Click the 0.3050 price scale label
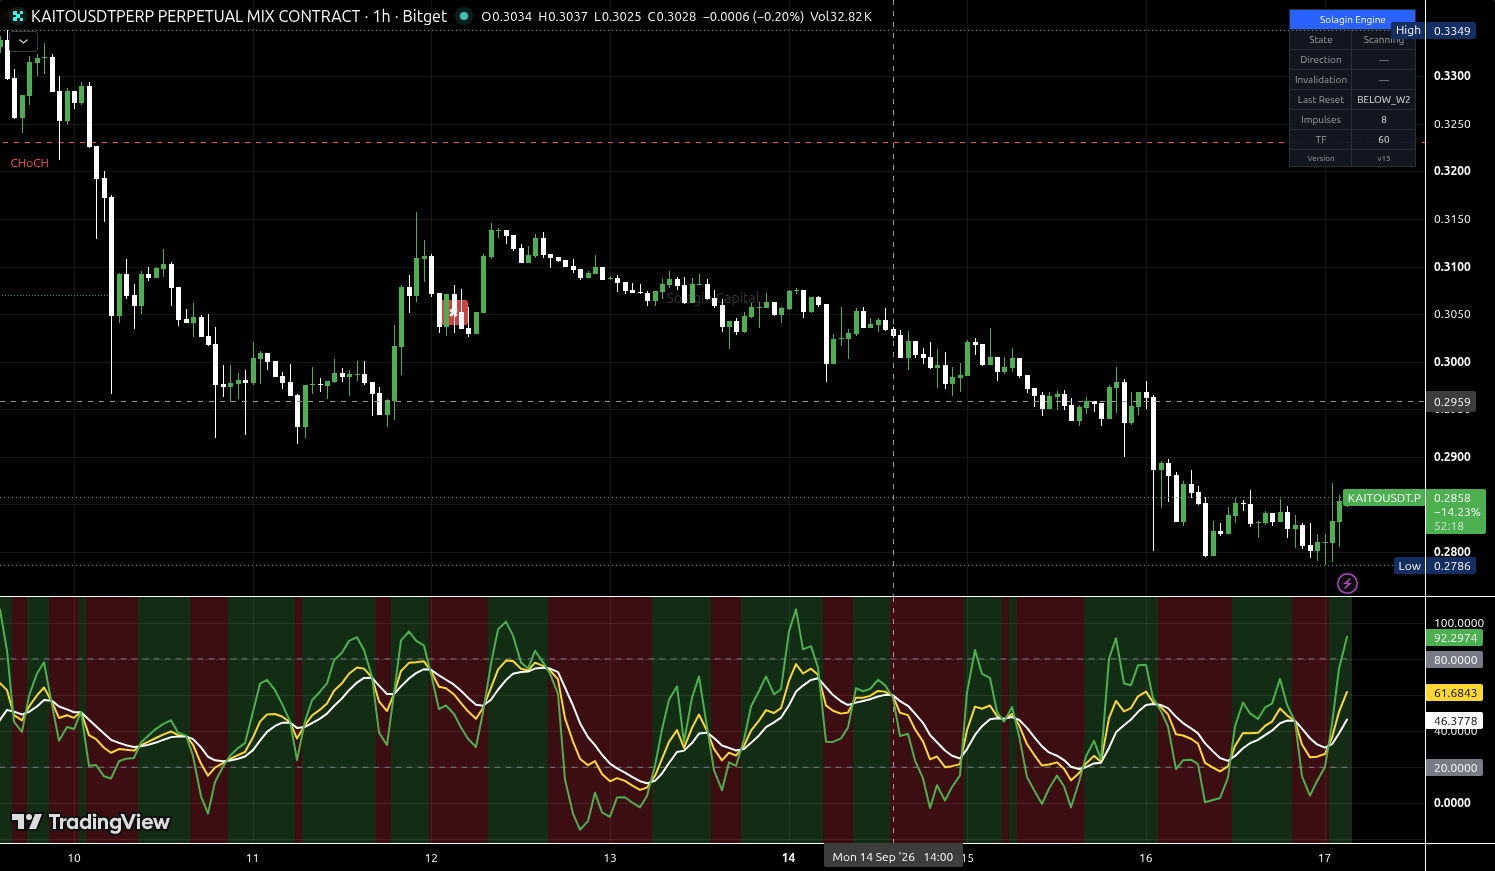 [x=1452, y=314]
